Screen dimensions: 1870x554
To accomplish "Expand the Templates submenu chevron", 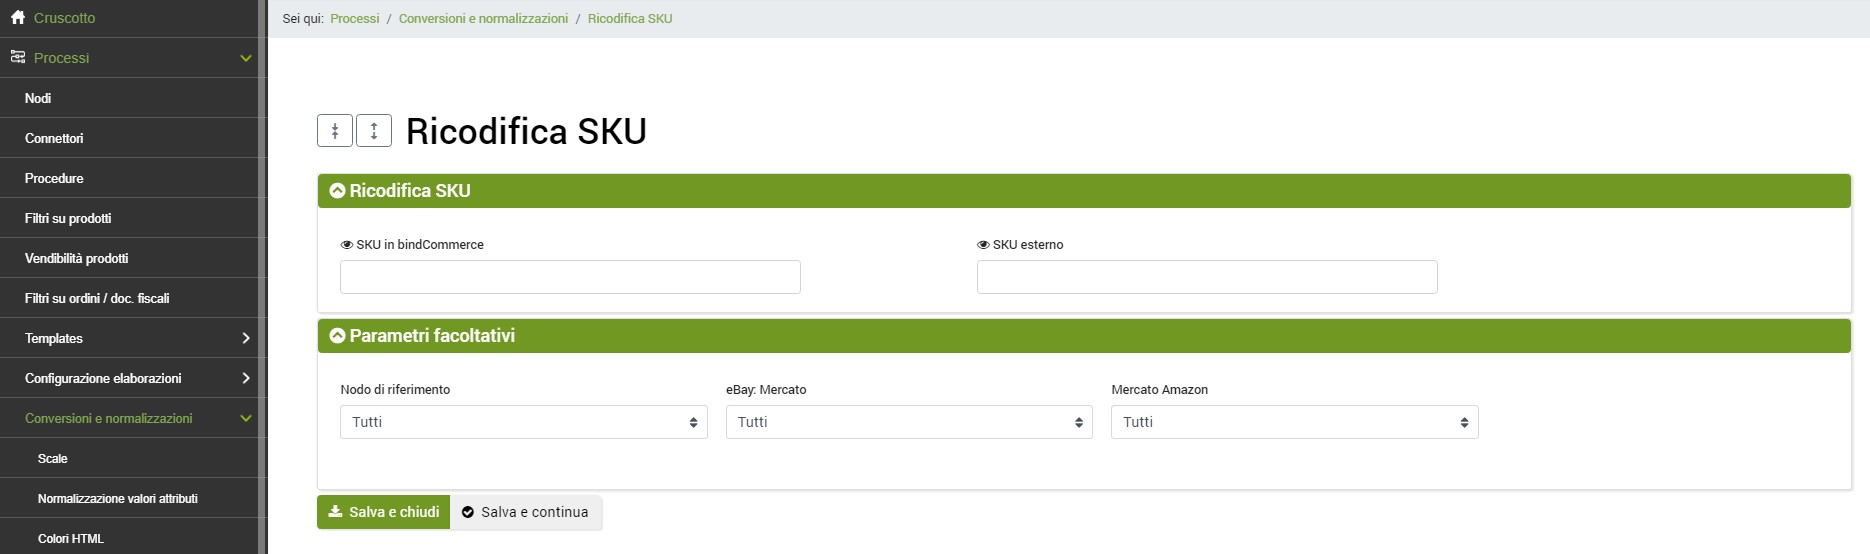I will 246,338.
